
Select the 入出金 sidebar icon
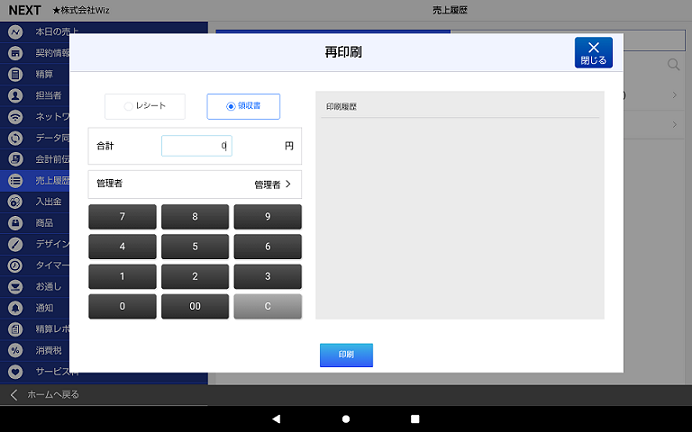point(15,201)
